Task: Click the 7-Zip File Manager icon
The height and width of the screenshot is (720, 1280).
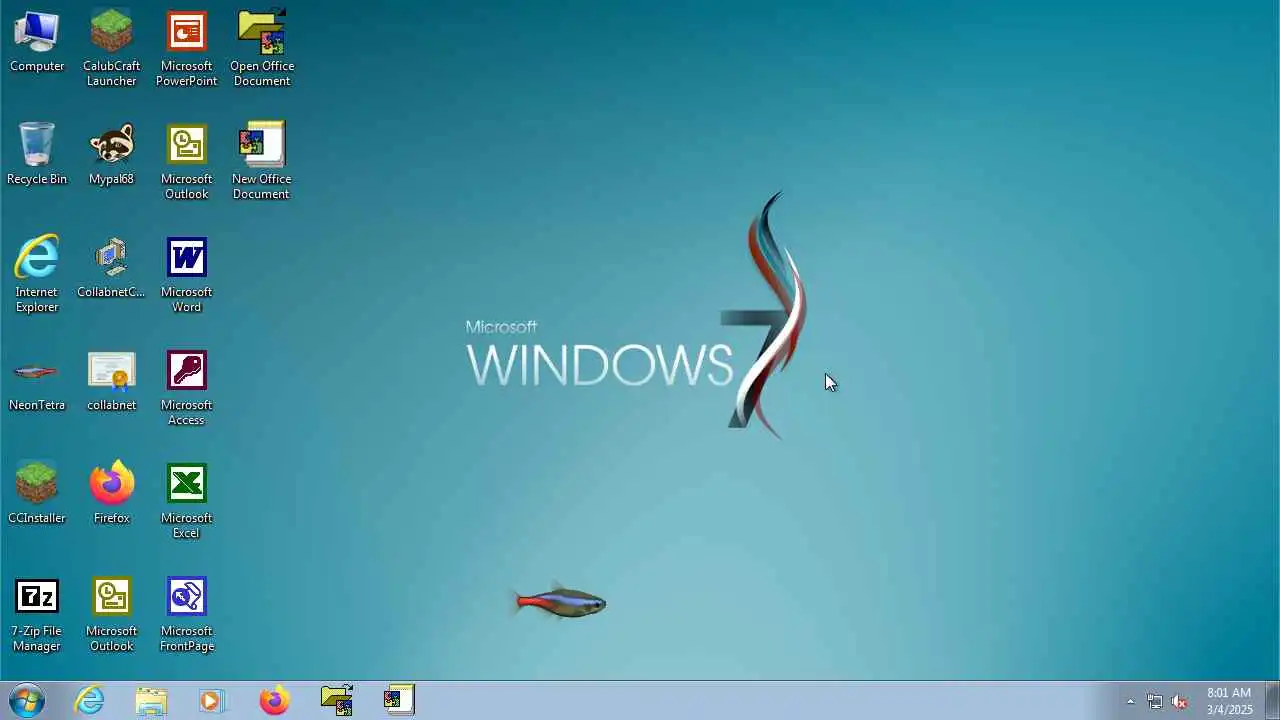Action: point(37,614)
